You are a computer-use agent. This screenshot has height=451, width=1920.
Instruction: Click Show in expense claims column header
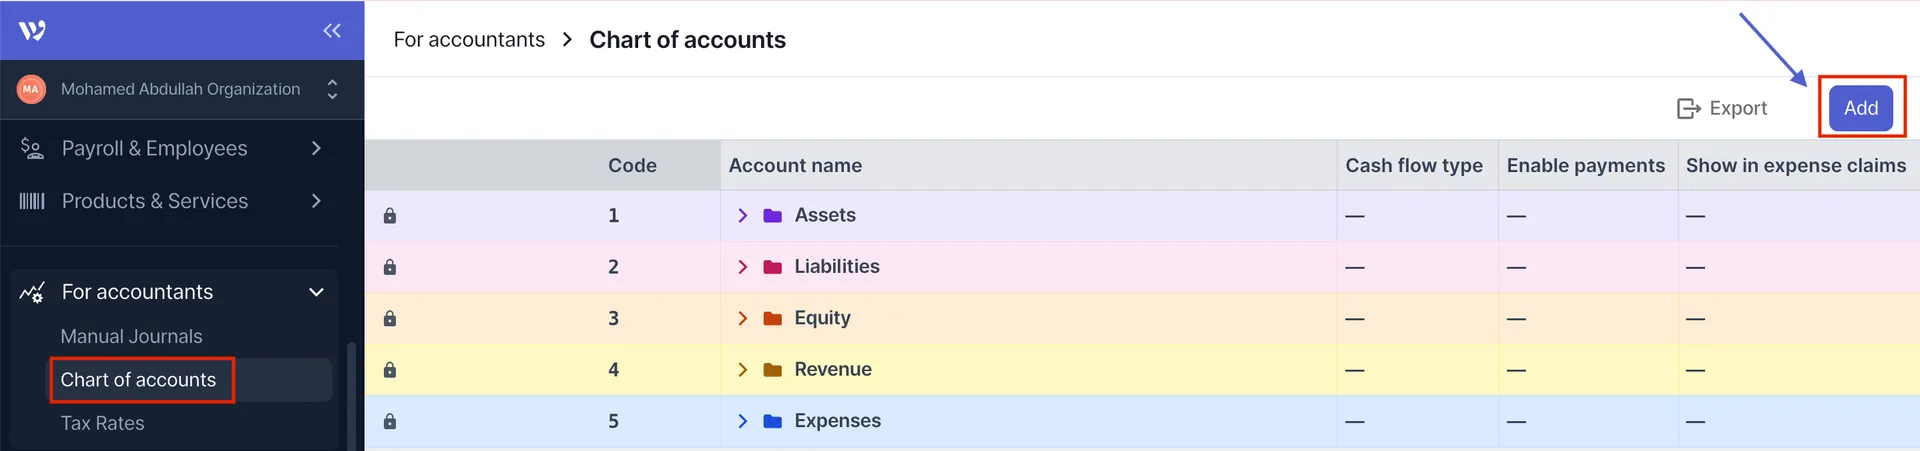point(1796,166)
